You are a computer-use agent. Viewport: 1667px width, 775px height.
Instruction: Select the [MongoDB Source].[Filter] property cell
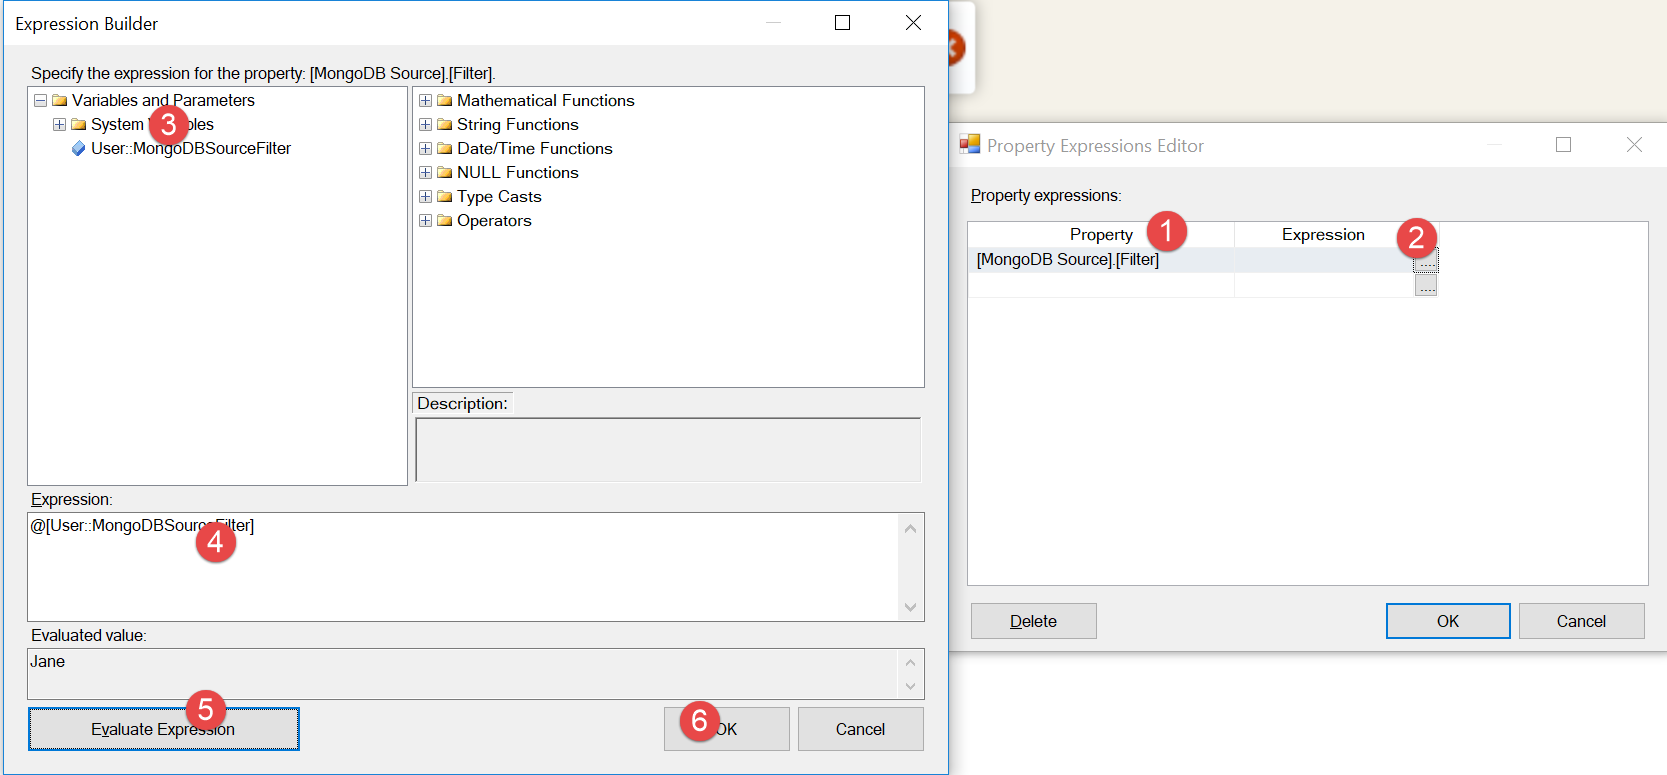point(1101,260)
